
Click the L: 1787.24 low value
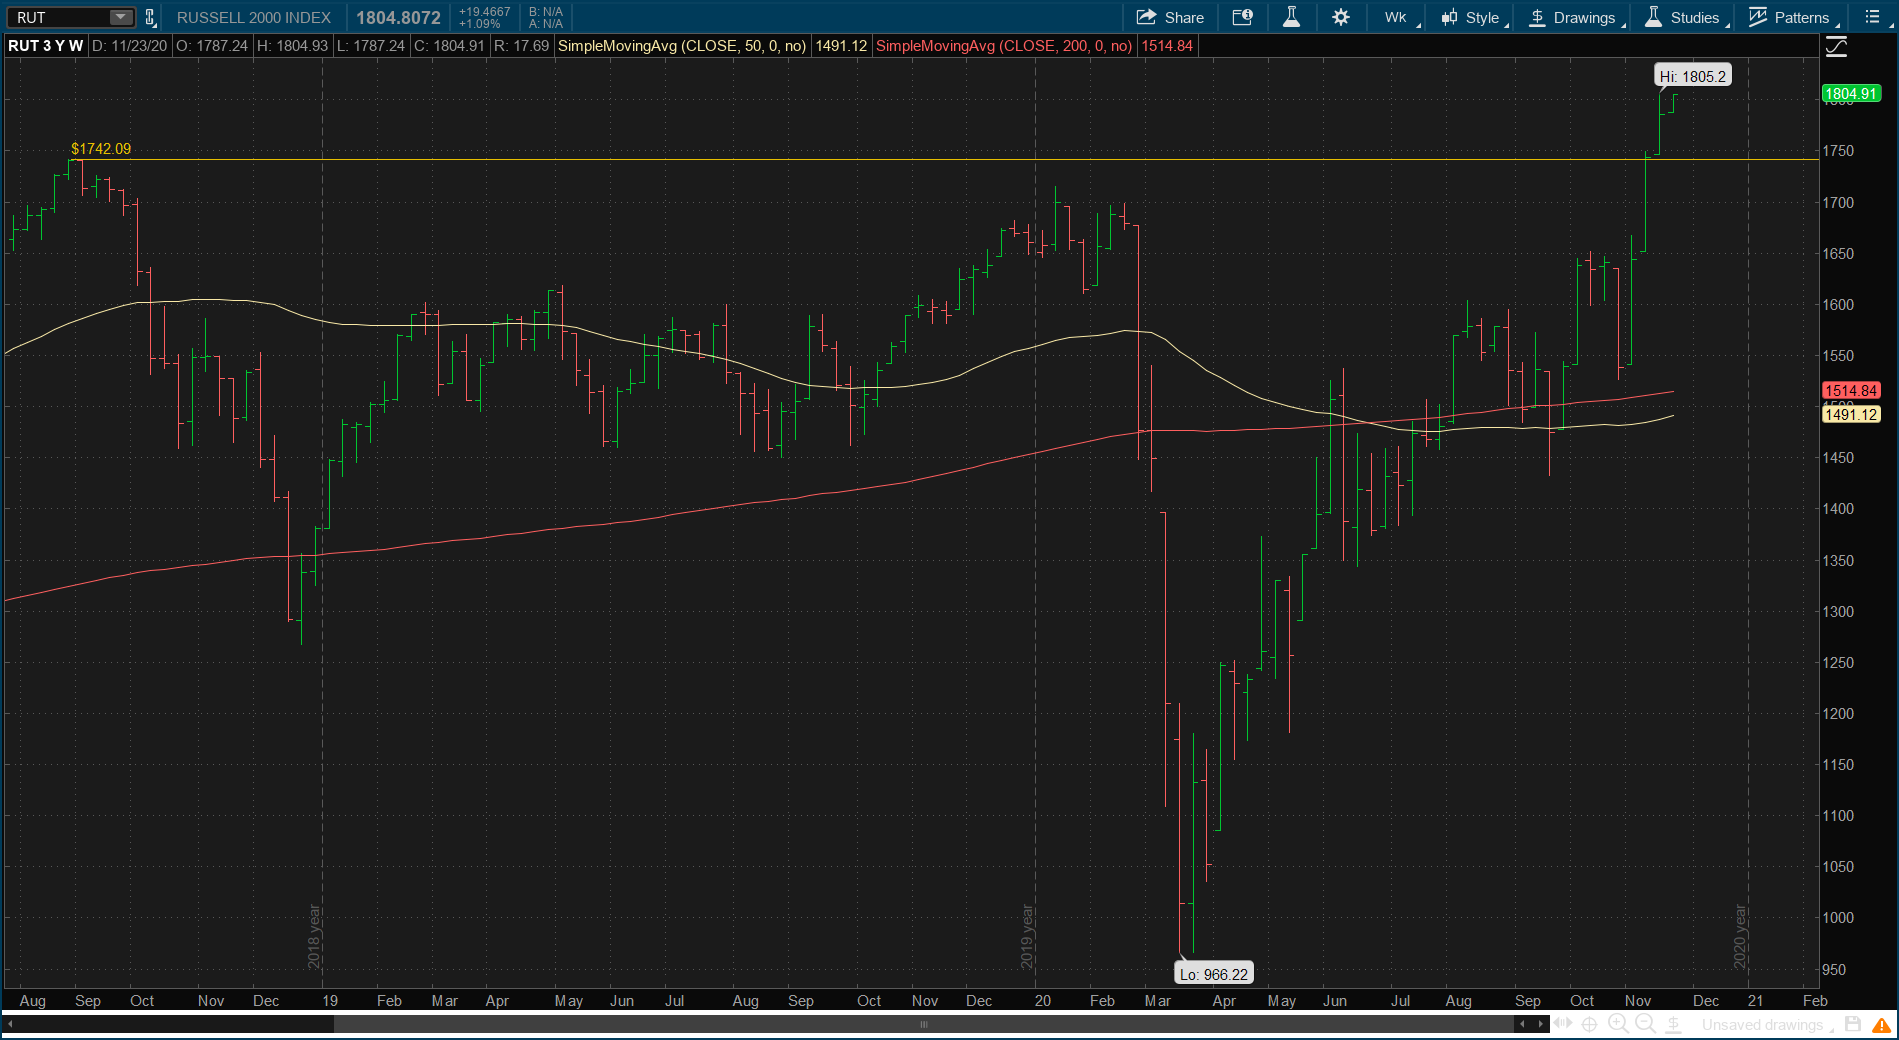coord(371,46)
